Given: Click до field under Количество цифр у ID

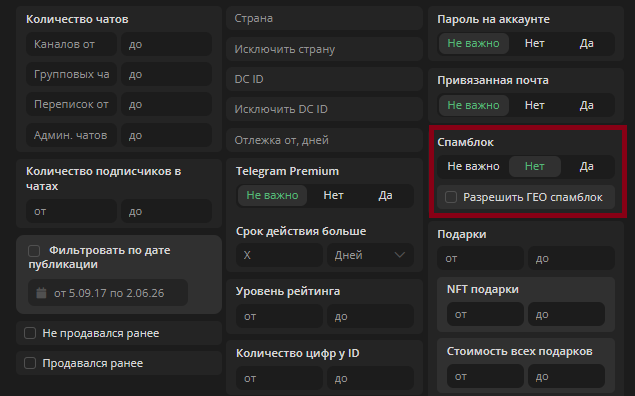Looking at the screenshot, I should (x=370, y=378).
